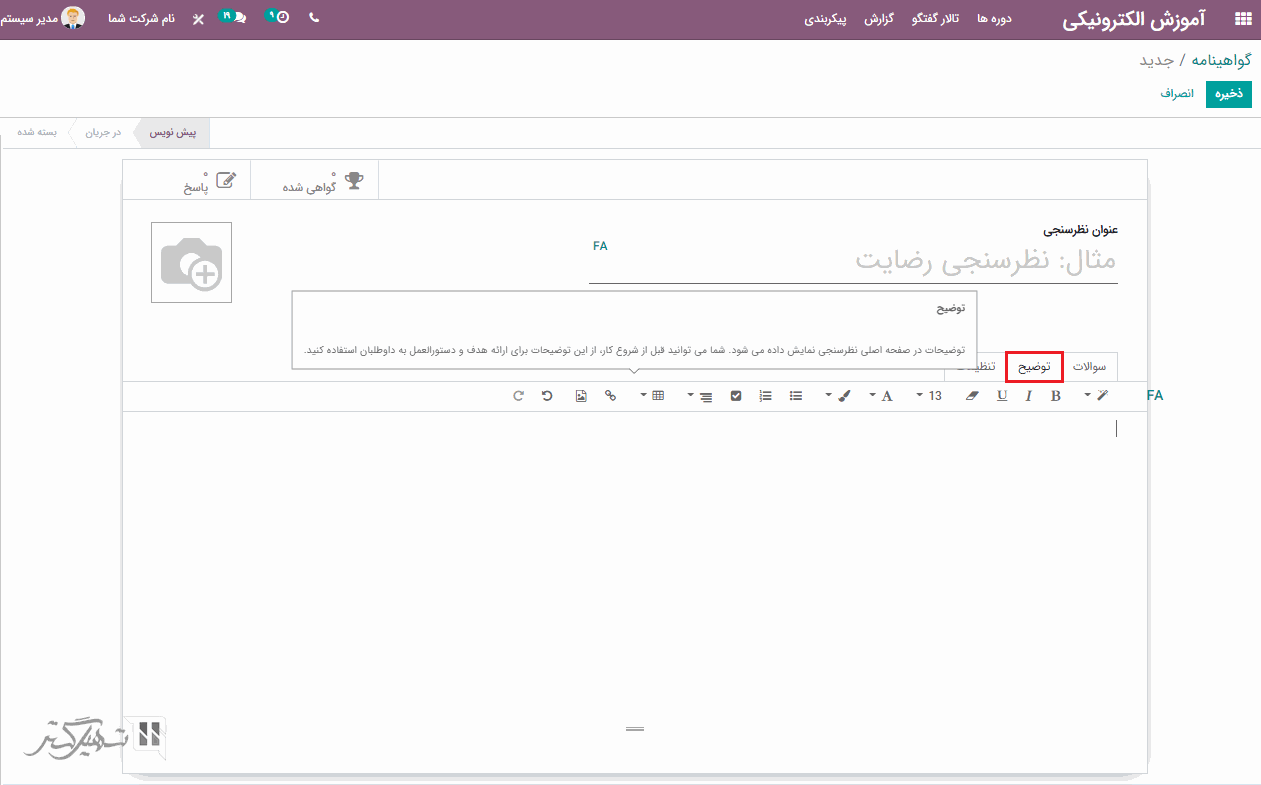The height and width of the screenshot is (785, 1261).
Task: Click the redo arrow in the editor toolbar
Action: 518,396
